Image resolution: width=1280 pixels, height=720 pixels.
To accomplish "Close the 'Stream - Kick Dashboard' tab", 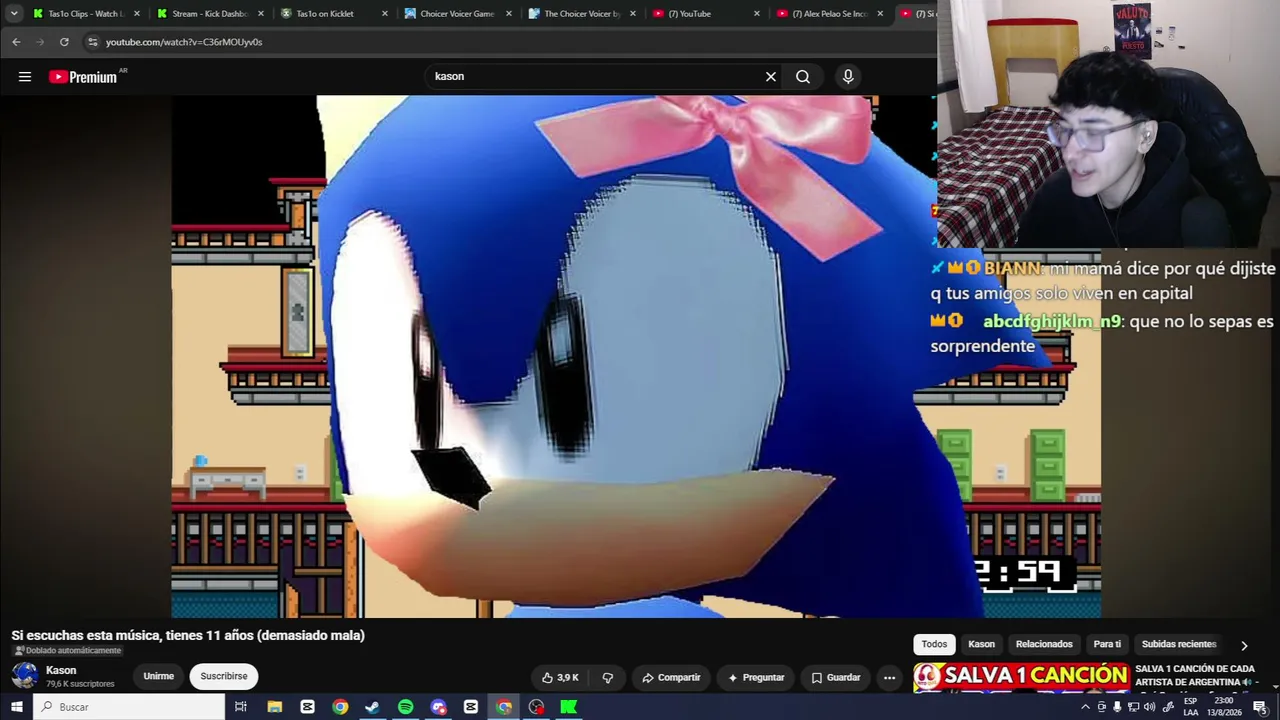I will 261,14.
